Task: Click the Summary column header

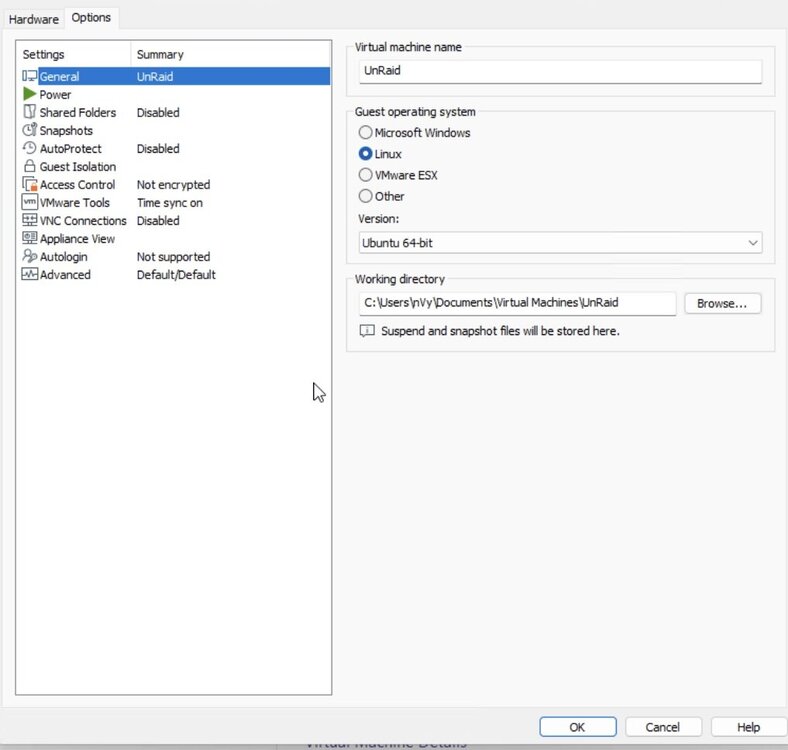Action: [231, 54]
